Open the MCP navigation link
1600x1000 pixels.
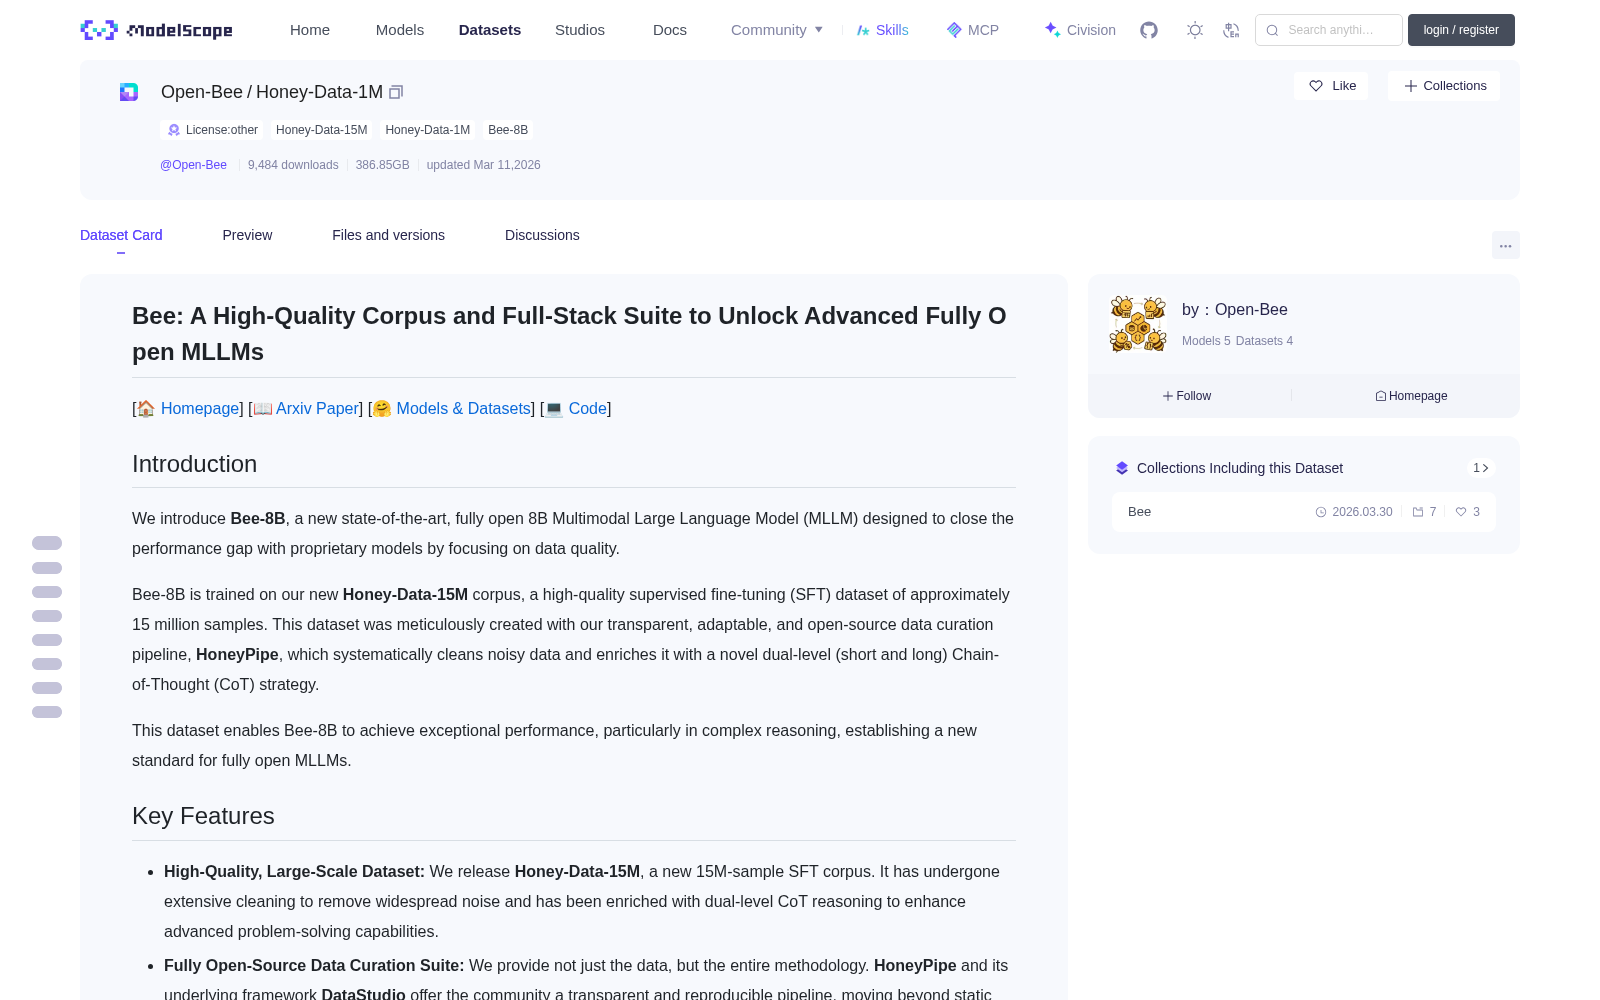983,30
